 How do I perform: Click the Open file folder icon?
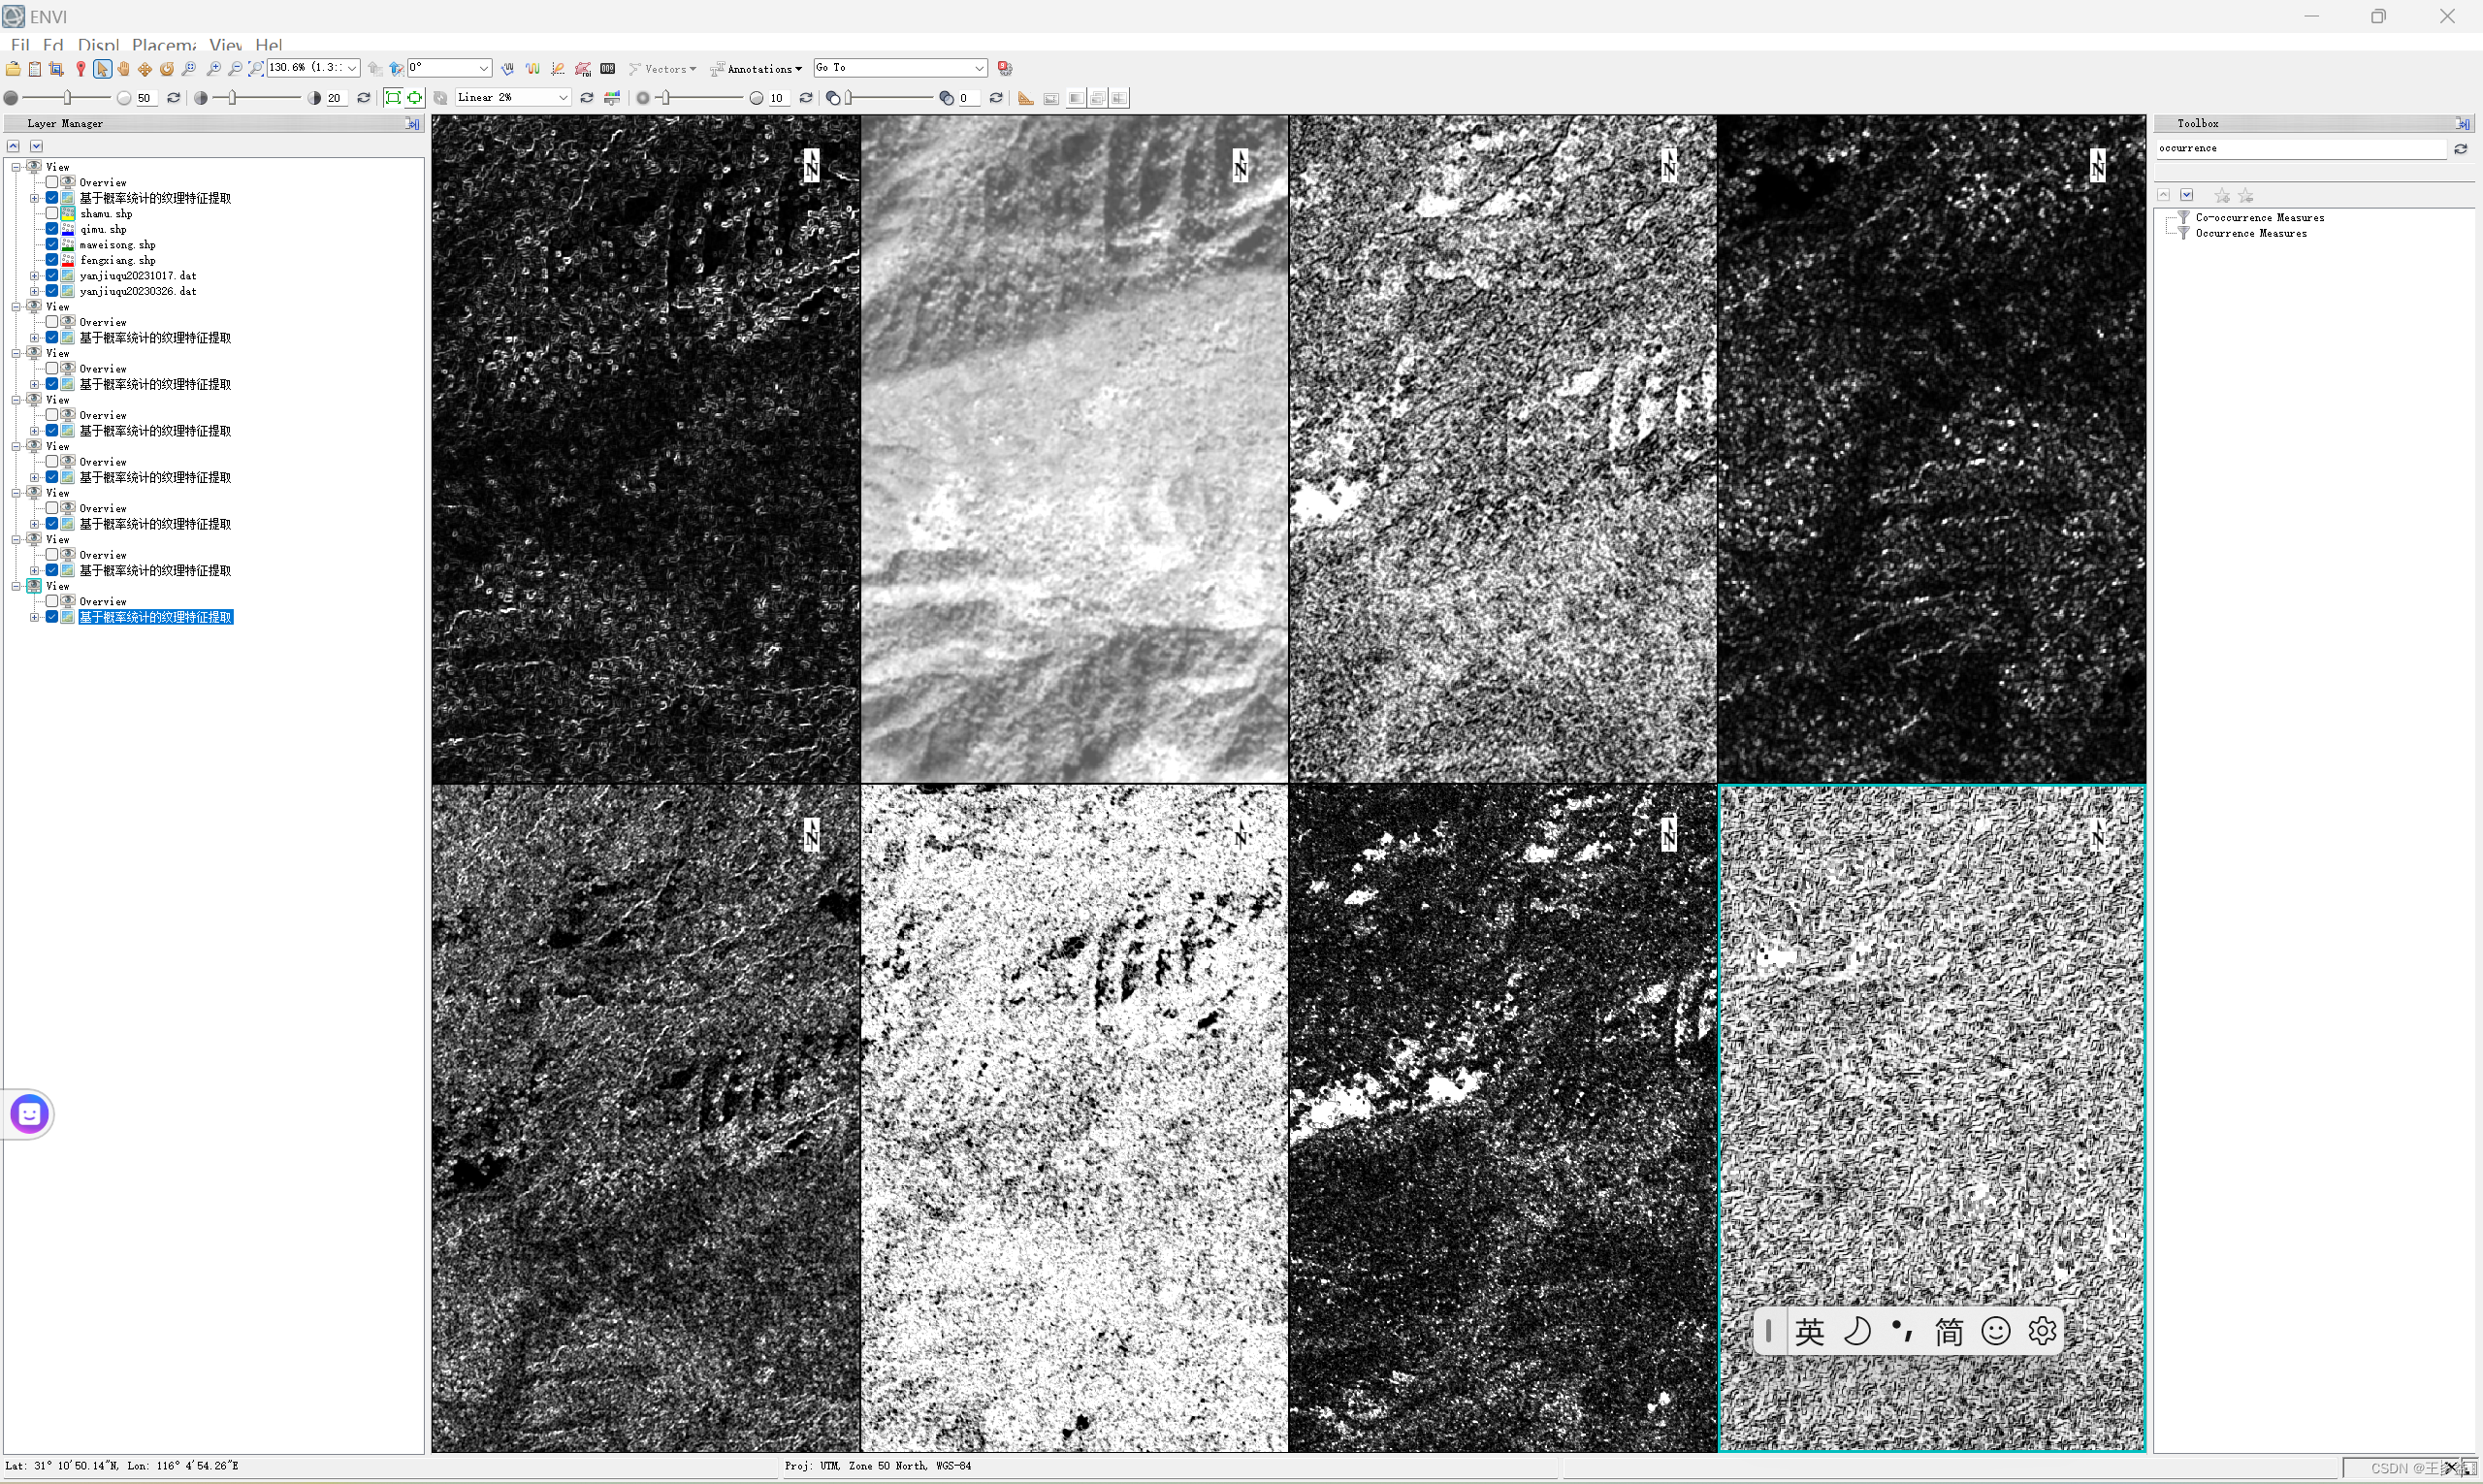click(x=13, y=69)
